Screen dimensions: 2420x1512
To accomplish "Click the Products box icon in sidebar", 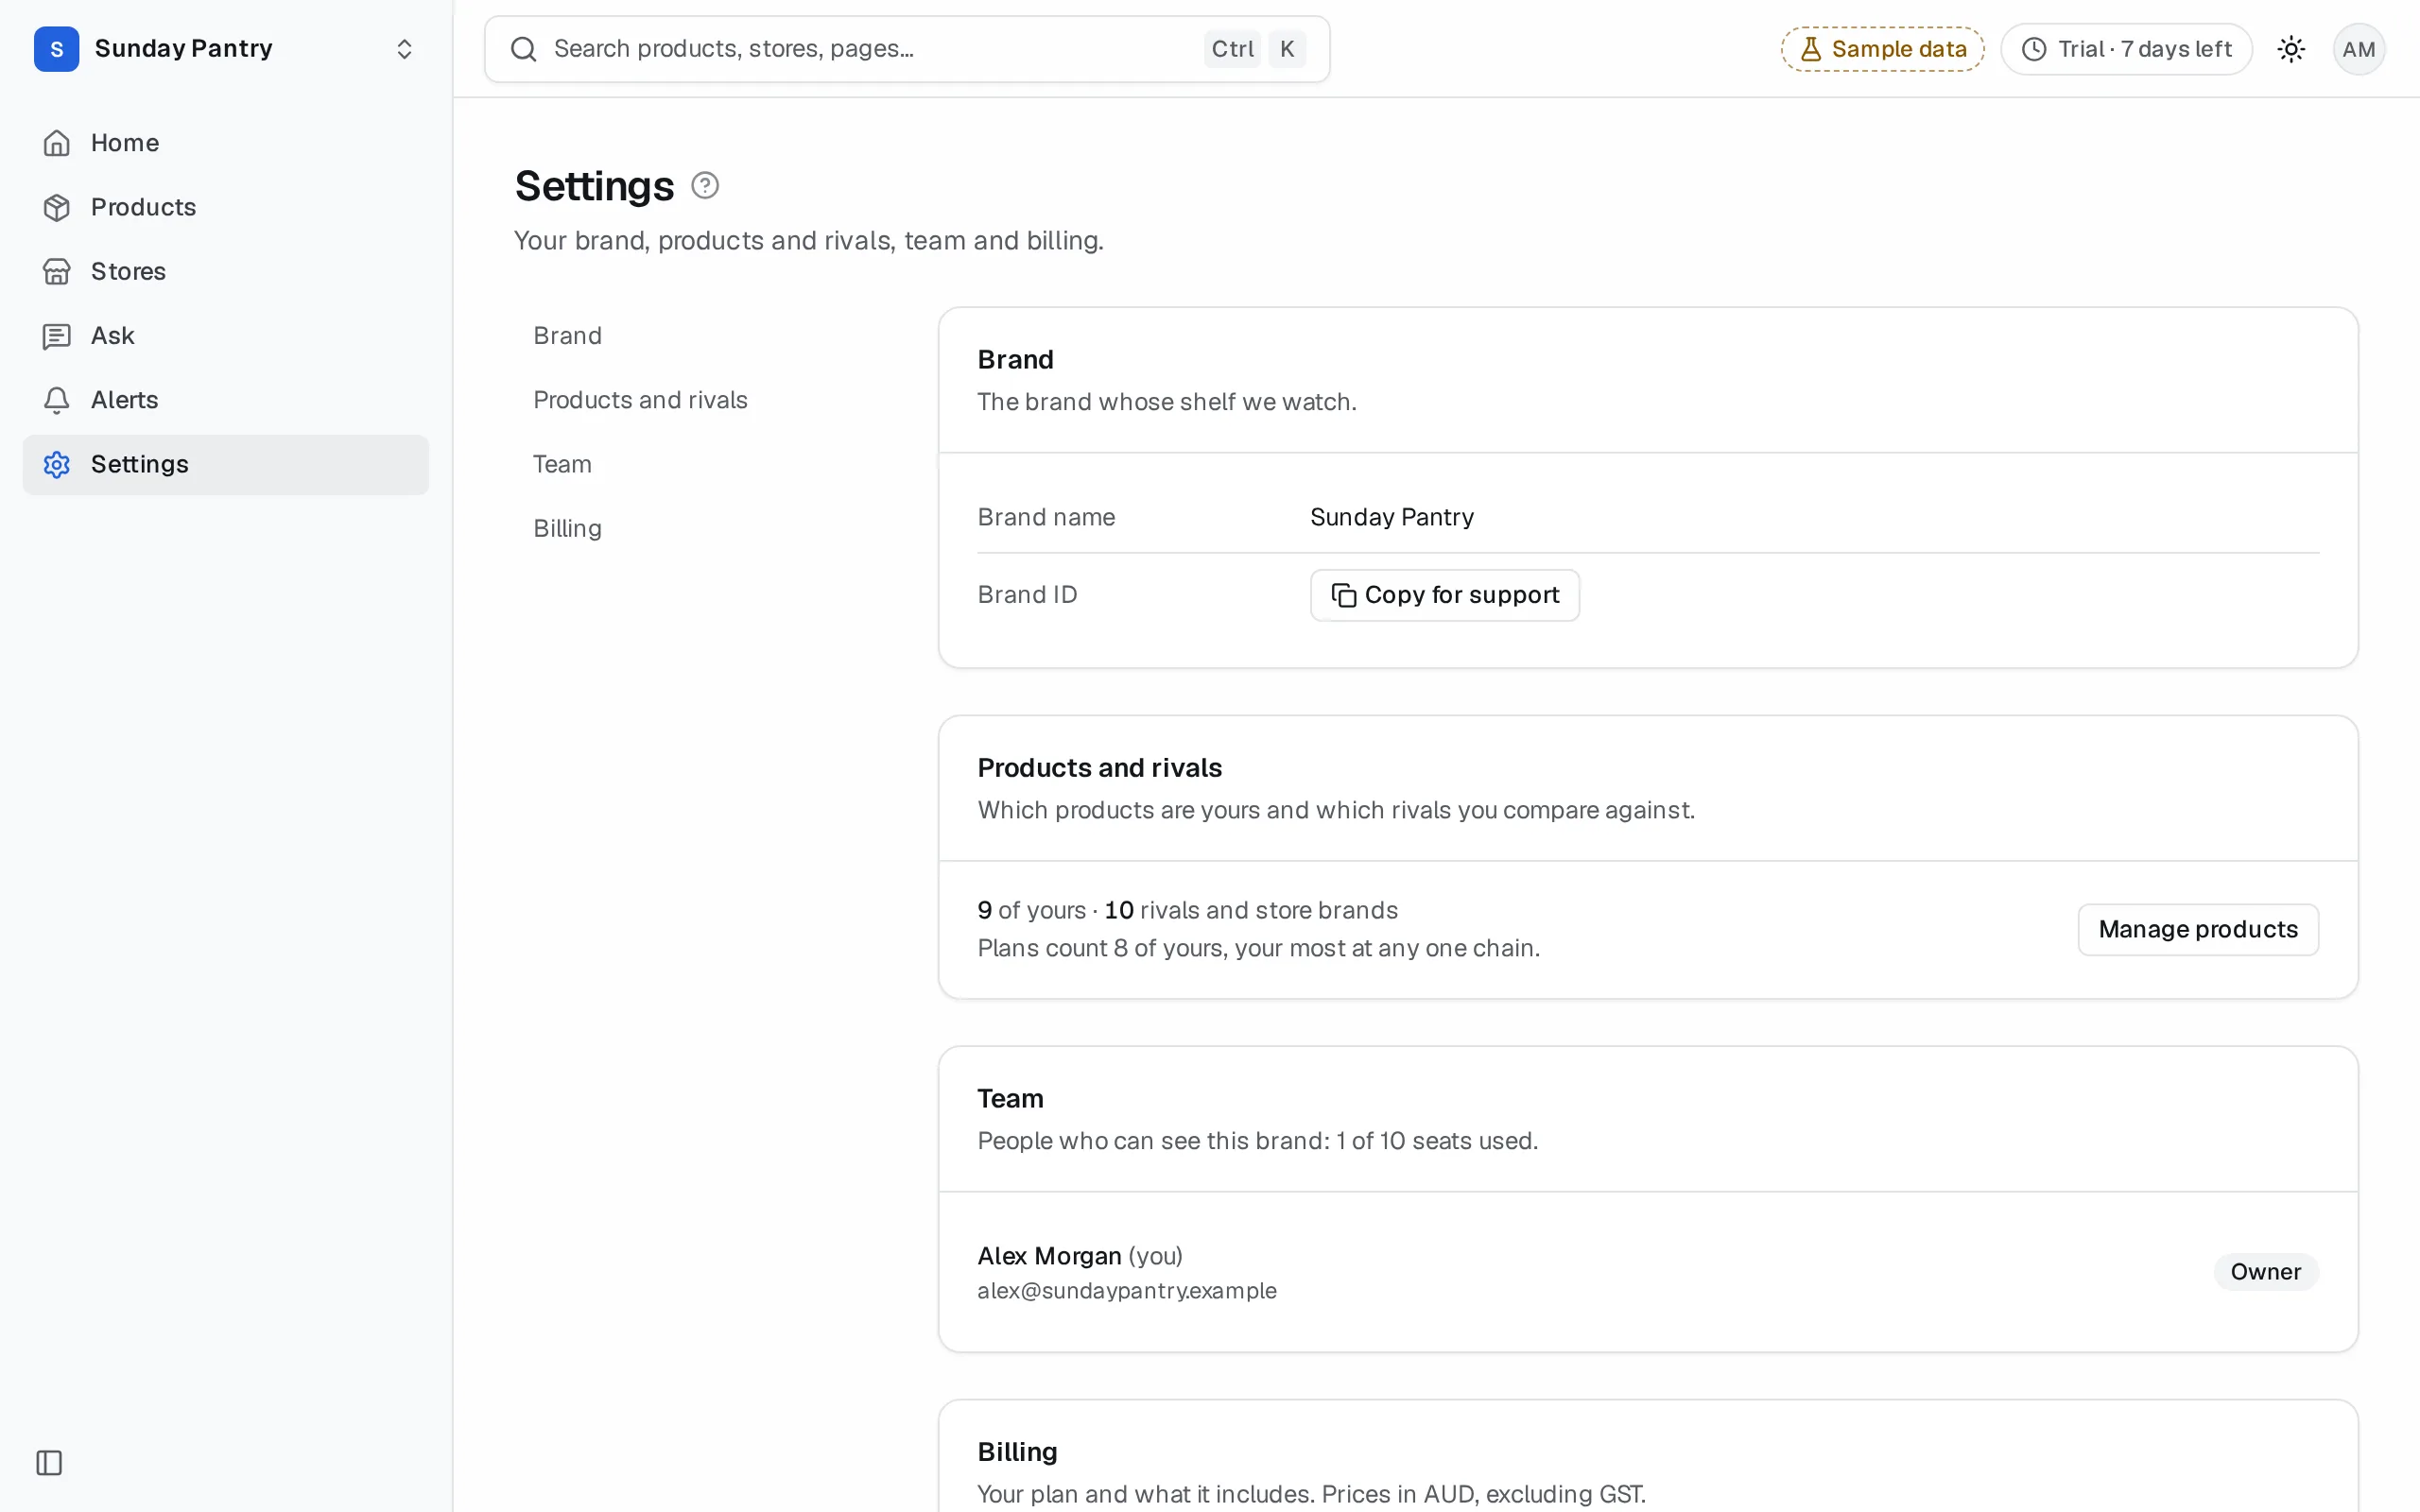I will click(x=57, y=207).
